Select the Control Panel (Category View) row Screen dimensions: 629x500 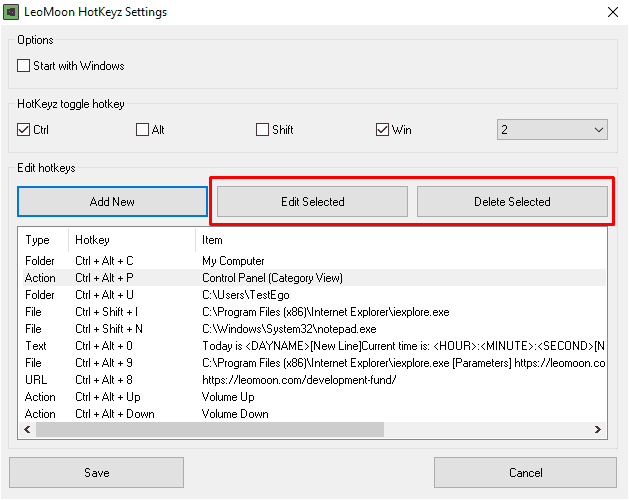coord(313,278)
